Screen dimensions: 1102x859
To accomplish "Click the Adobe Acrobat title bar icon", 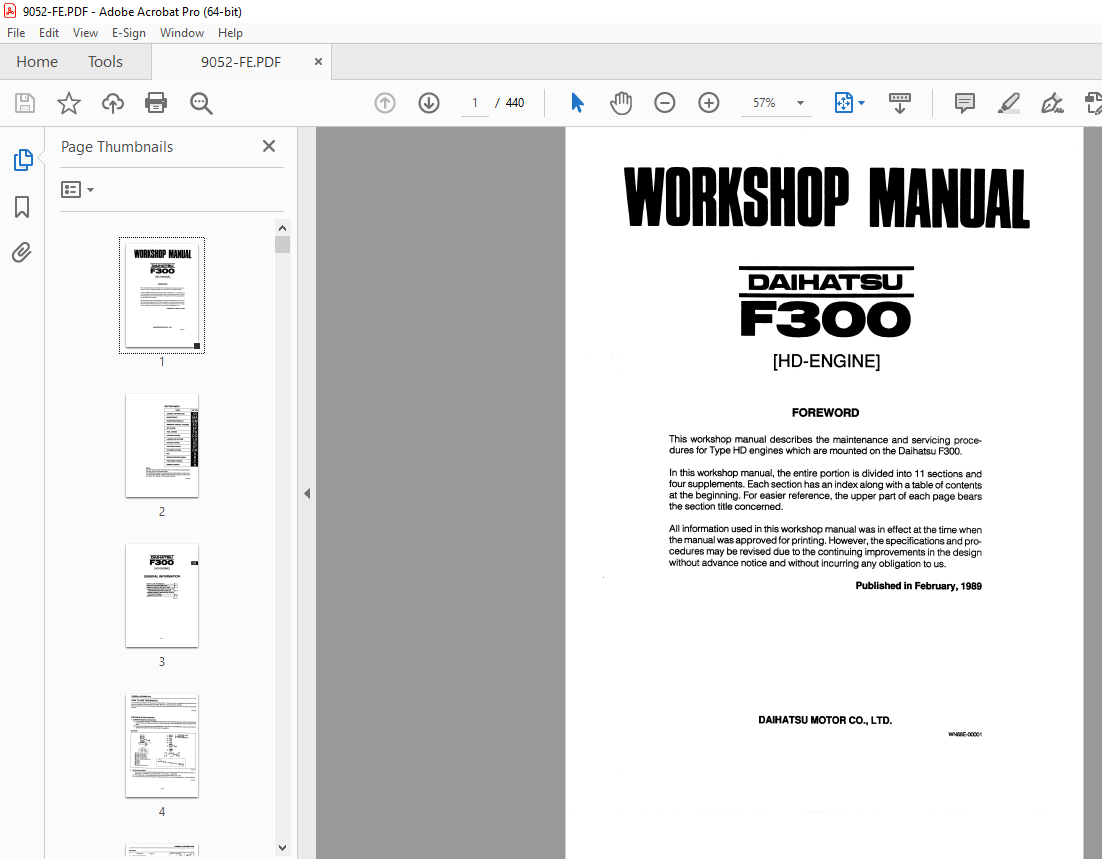I will tap(10, 11).
